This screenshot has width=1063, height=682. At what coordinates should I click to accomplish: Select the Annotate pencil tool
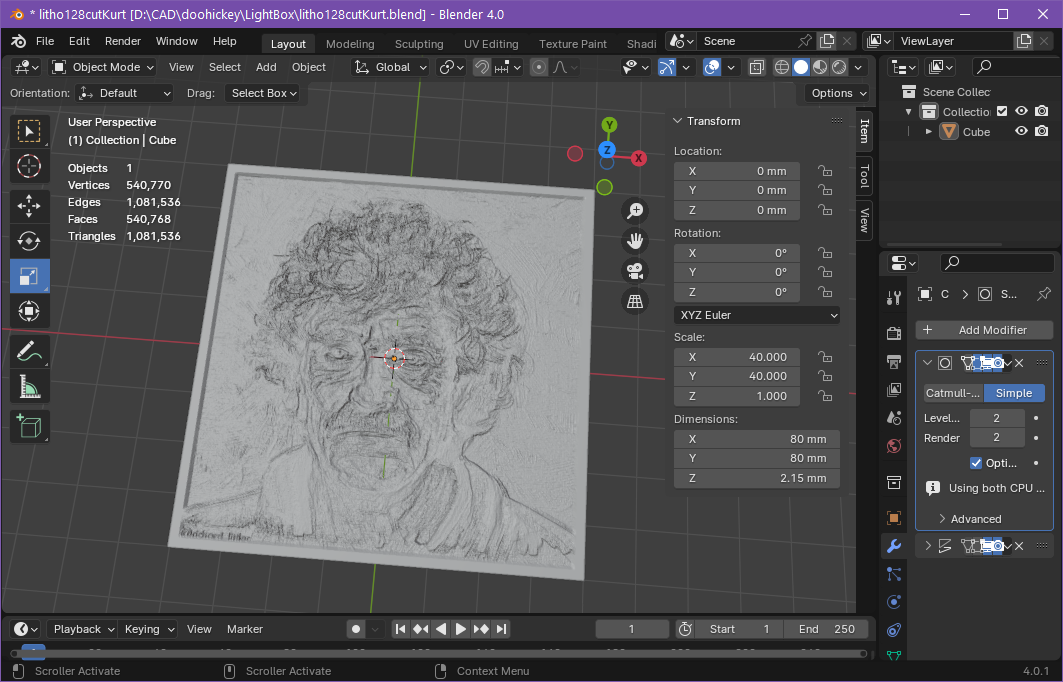coord(29,351)
